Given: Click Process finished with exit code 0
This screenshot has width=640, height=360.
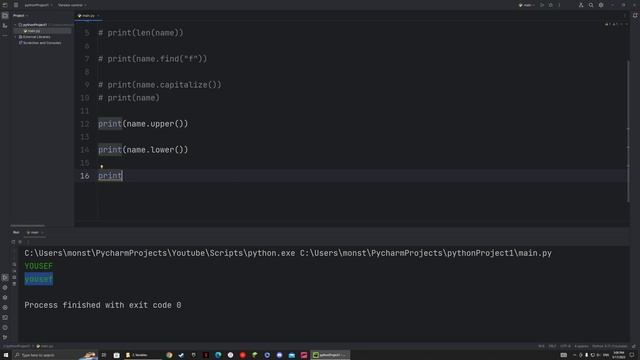Looking at the screenshot, I should tap(103, 305).
